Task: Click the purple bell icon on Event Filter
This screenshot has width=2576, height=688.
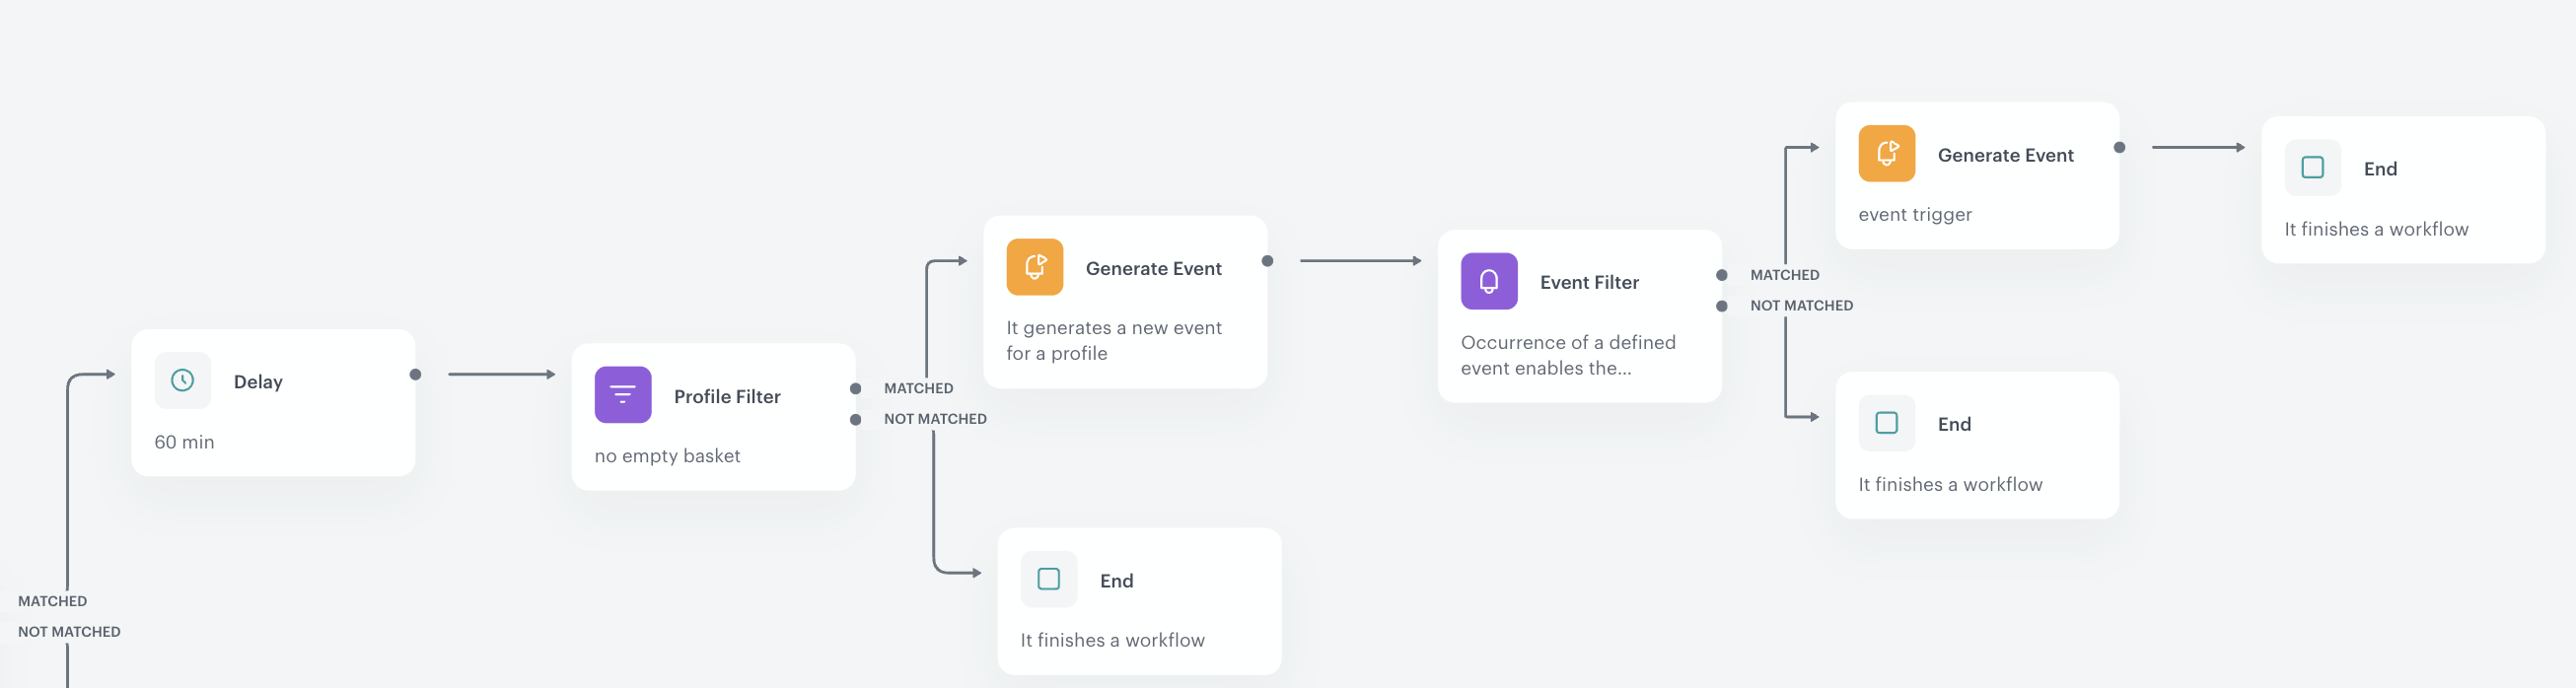Action: pos(1488,281)
